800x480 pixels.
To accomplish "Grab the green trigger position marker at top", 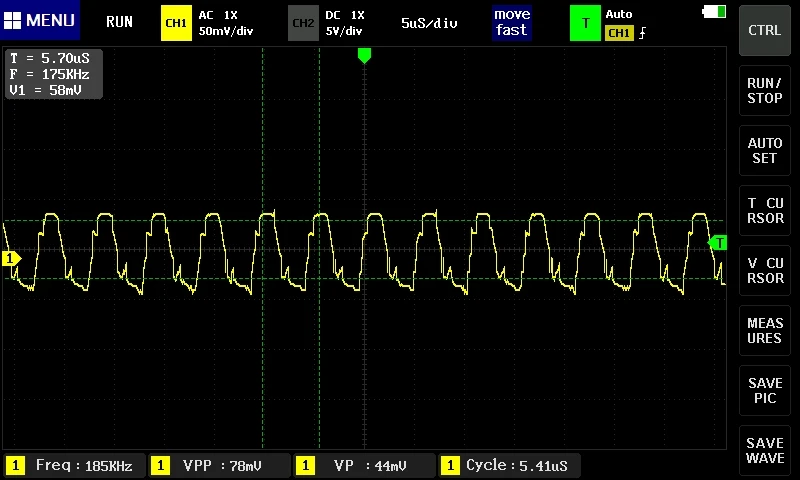I will point(364,55).
